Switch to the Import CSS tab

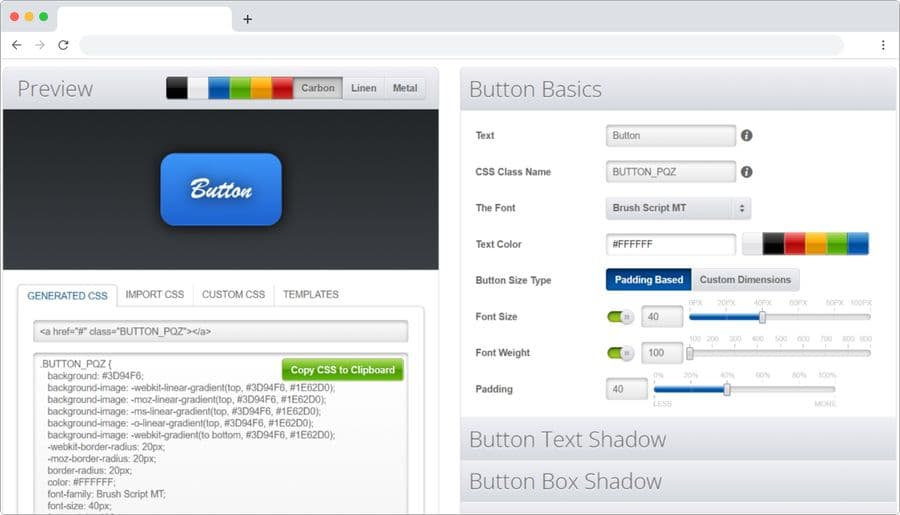coord(155,295)
